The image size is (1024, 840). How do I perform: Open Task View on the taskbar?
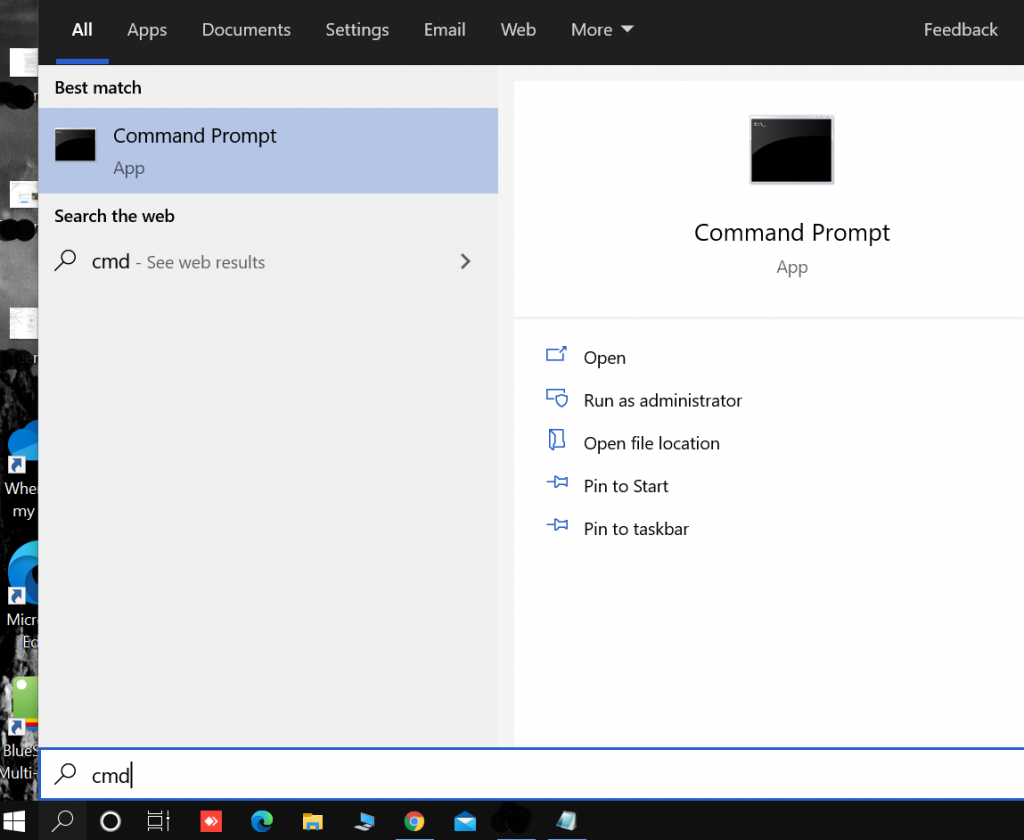[158, 821]
